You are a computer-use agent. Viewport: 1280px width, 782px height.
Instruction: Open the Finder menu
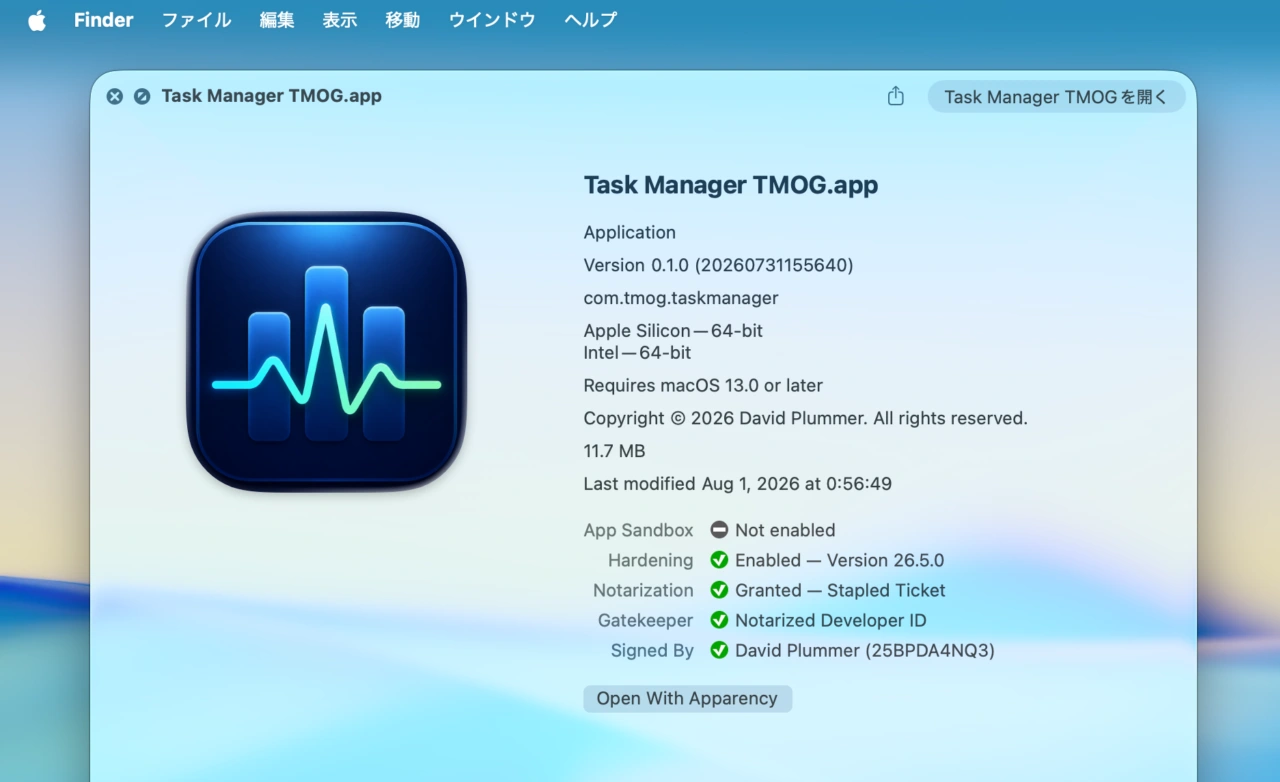(103, 20)
